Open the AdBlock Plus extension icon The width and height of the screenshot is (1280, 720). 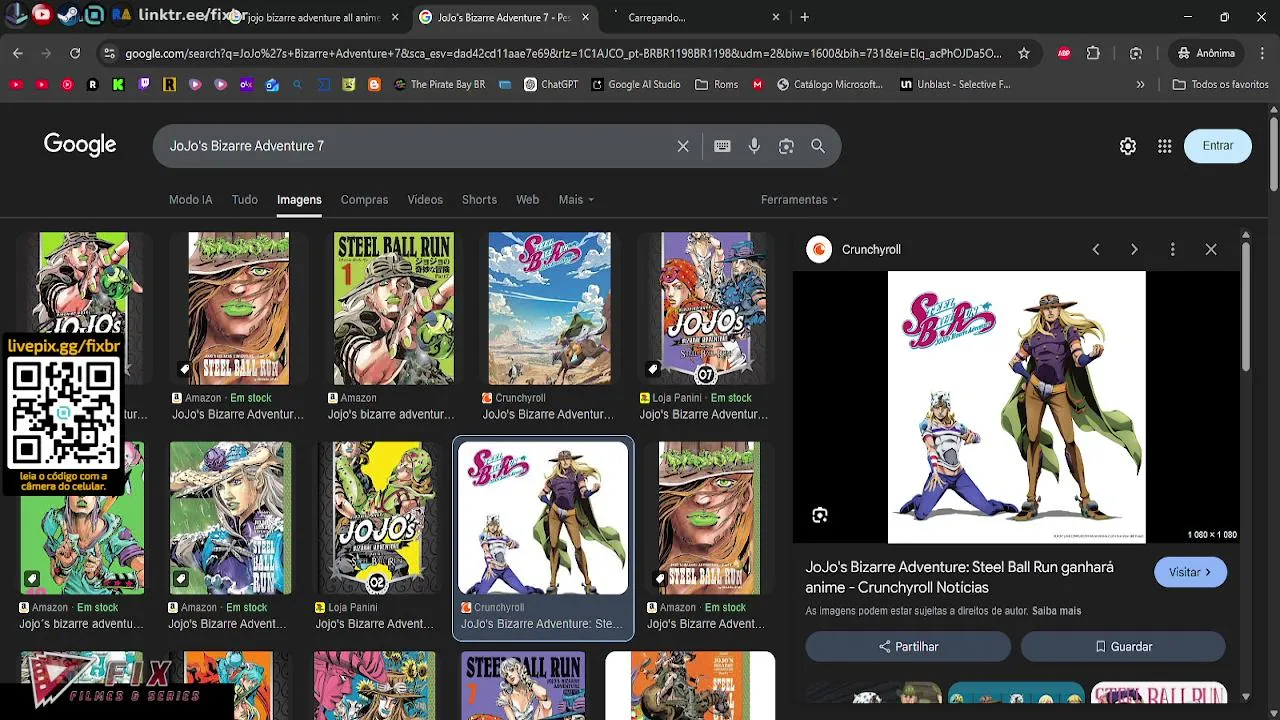(x=1064, y=53)
